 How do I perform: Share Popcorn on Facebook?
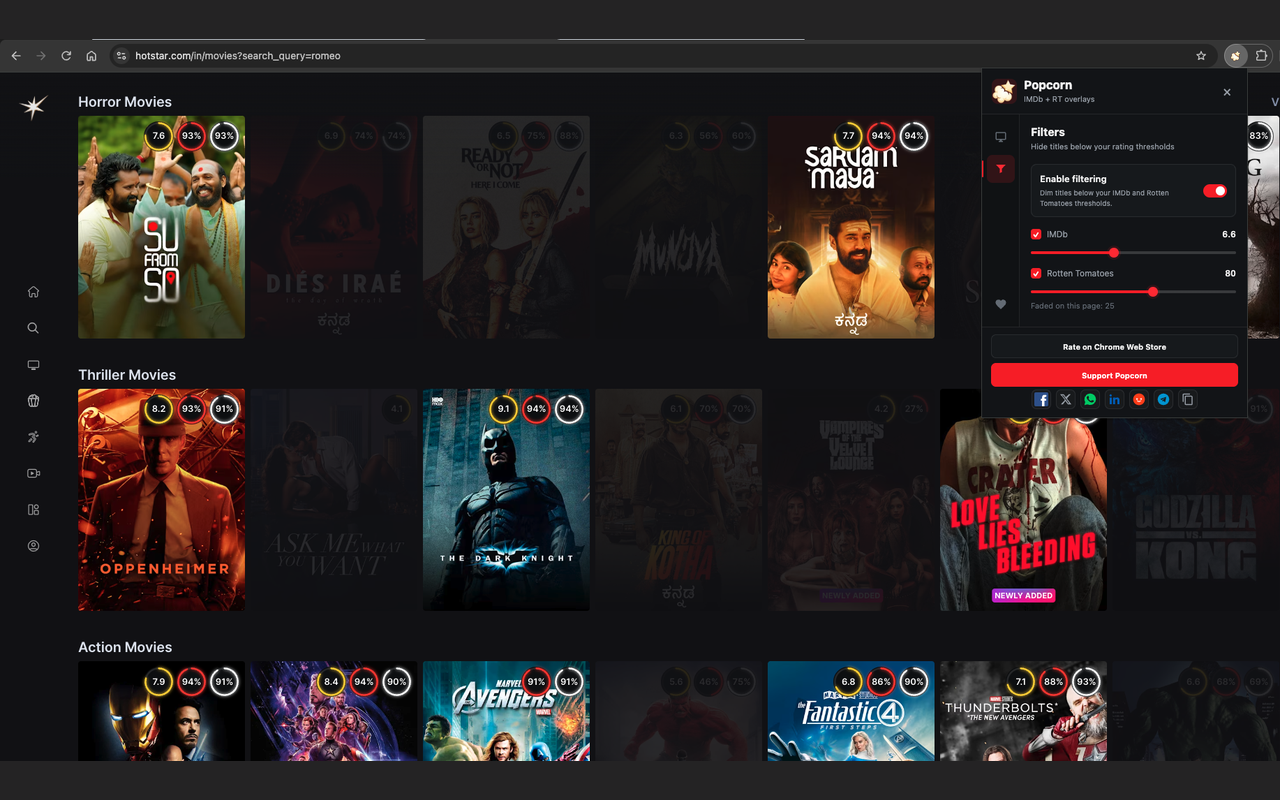pyautogui.click(x=1041, y=399)
